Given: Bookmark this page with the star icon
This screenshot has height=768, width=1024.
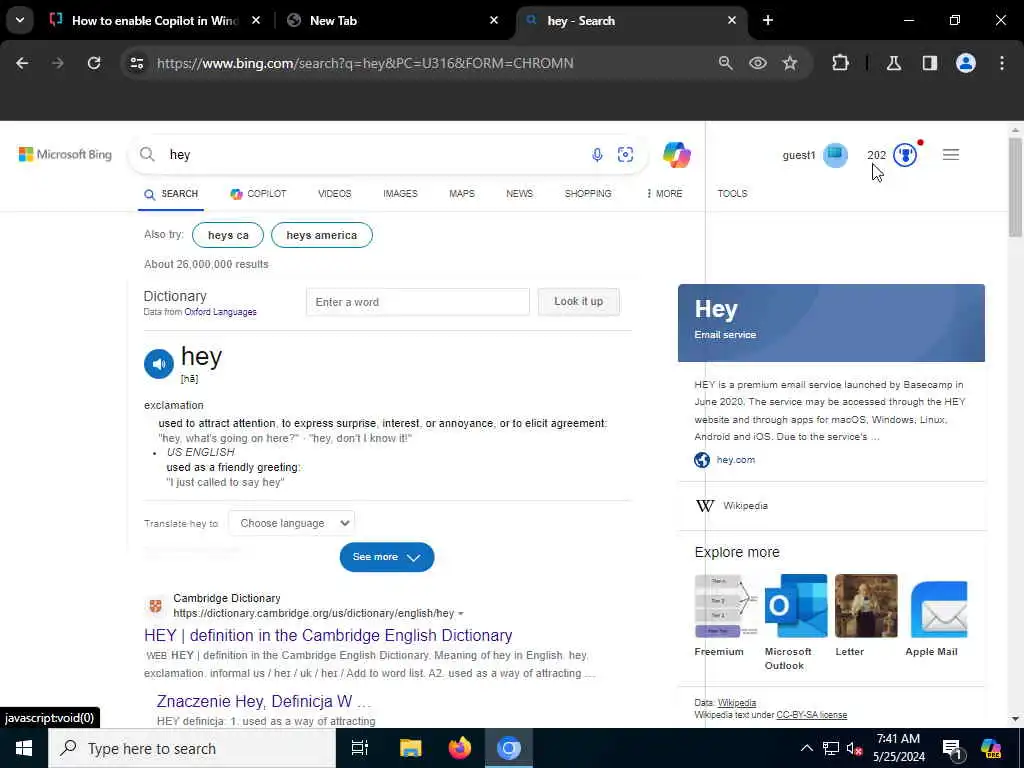Looking at the screenshot, I should (x=790, y=63).
